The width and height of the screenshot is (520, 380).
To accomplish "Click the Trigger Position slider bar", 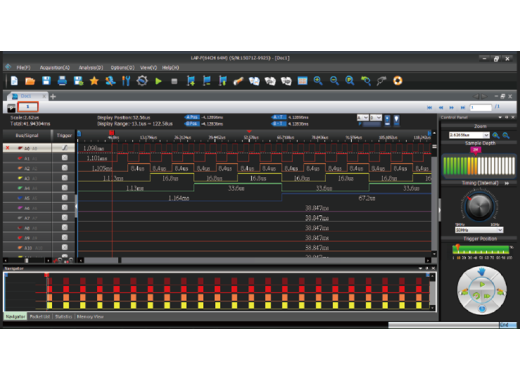I will tap(480, 249).
